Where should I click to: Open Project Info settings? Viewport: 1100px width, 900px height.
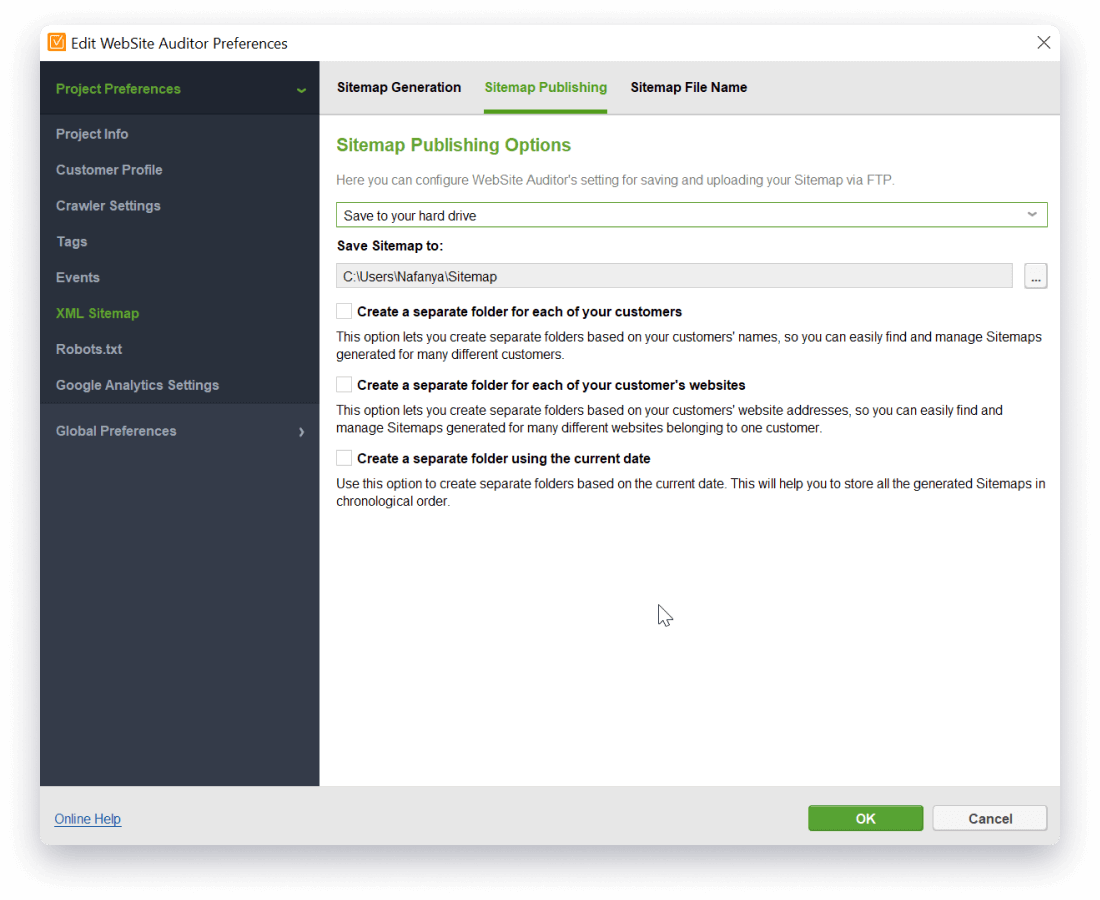tap(92, 134)
